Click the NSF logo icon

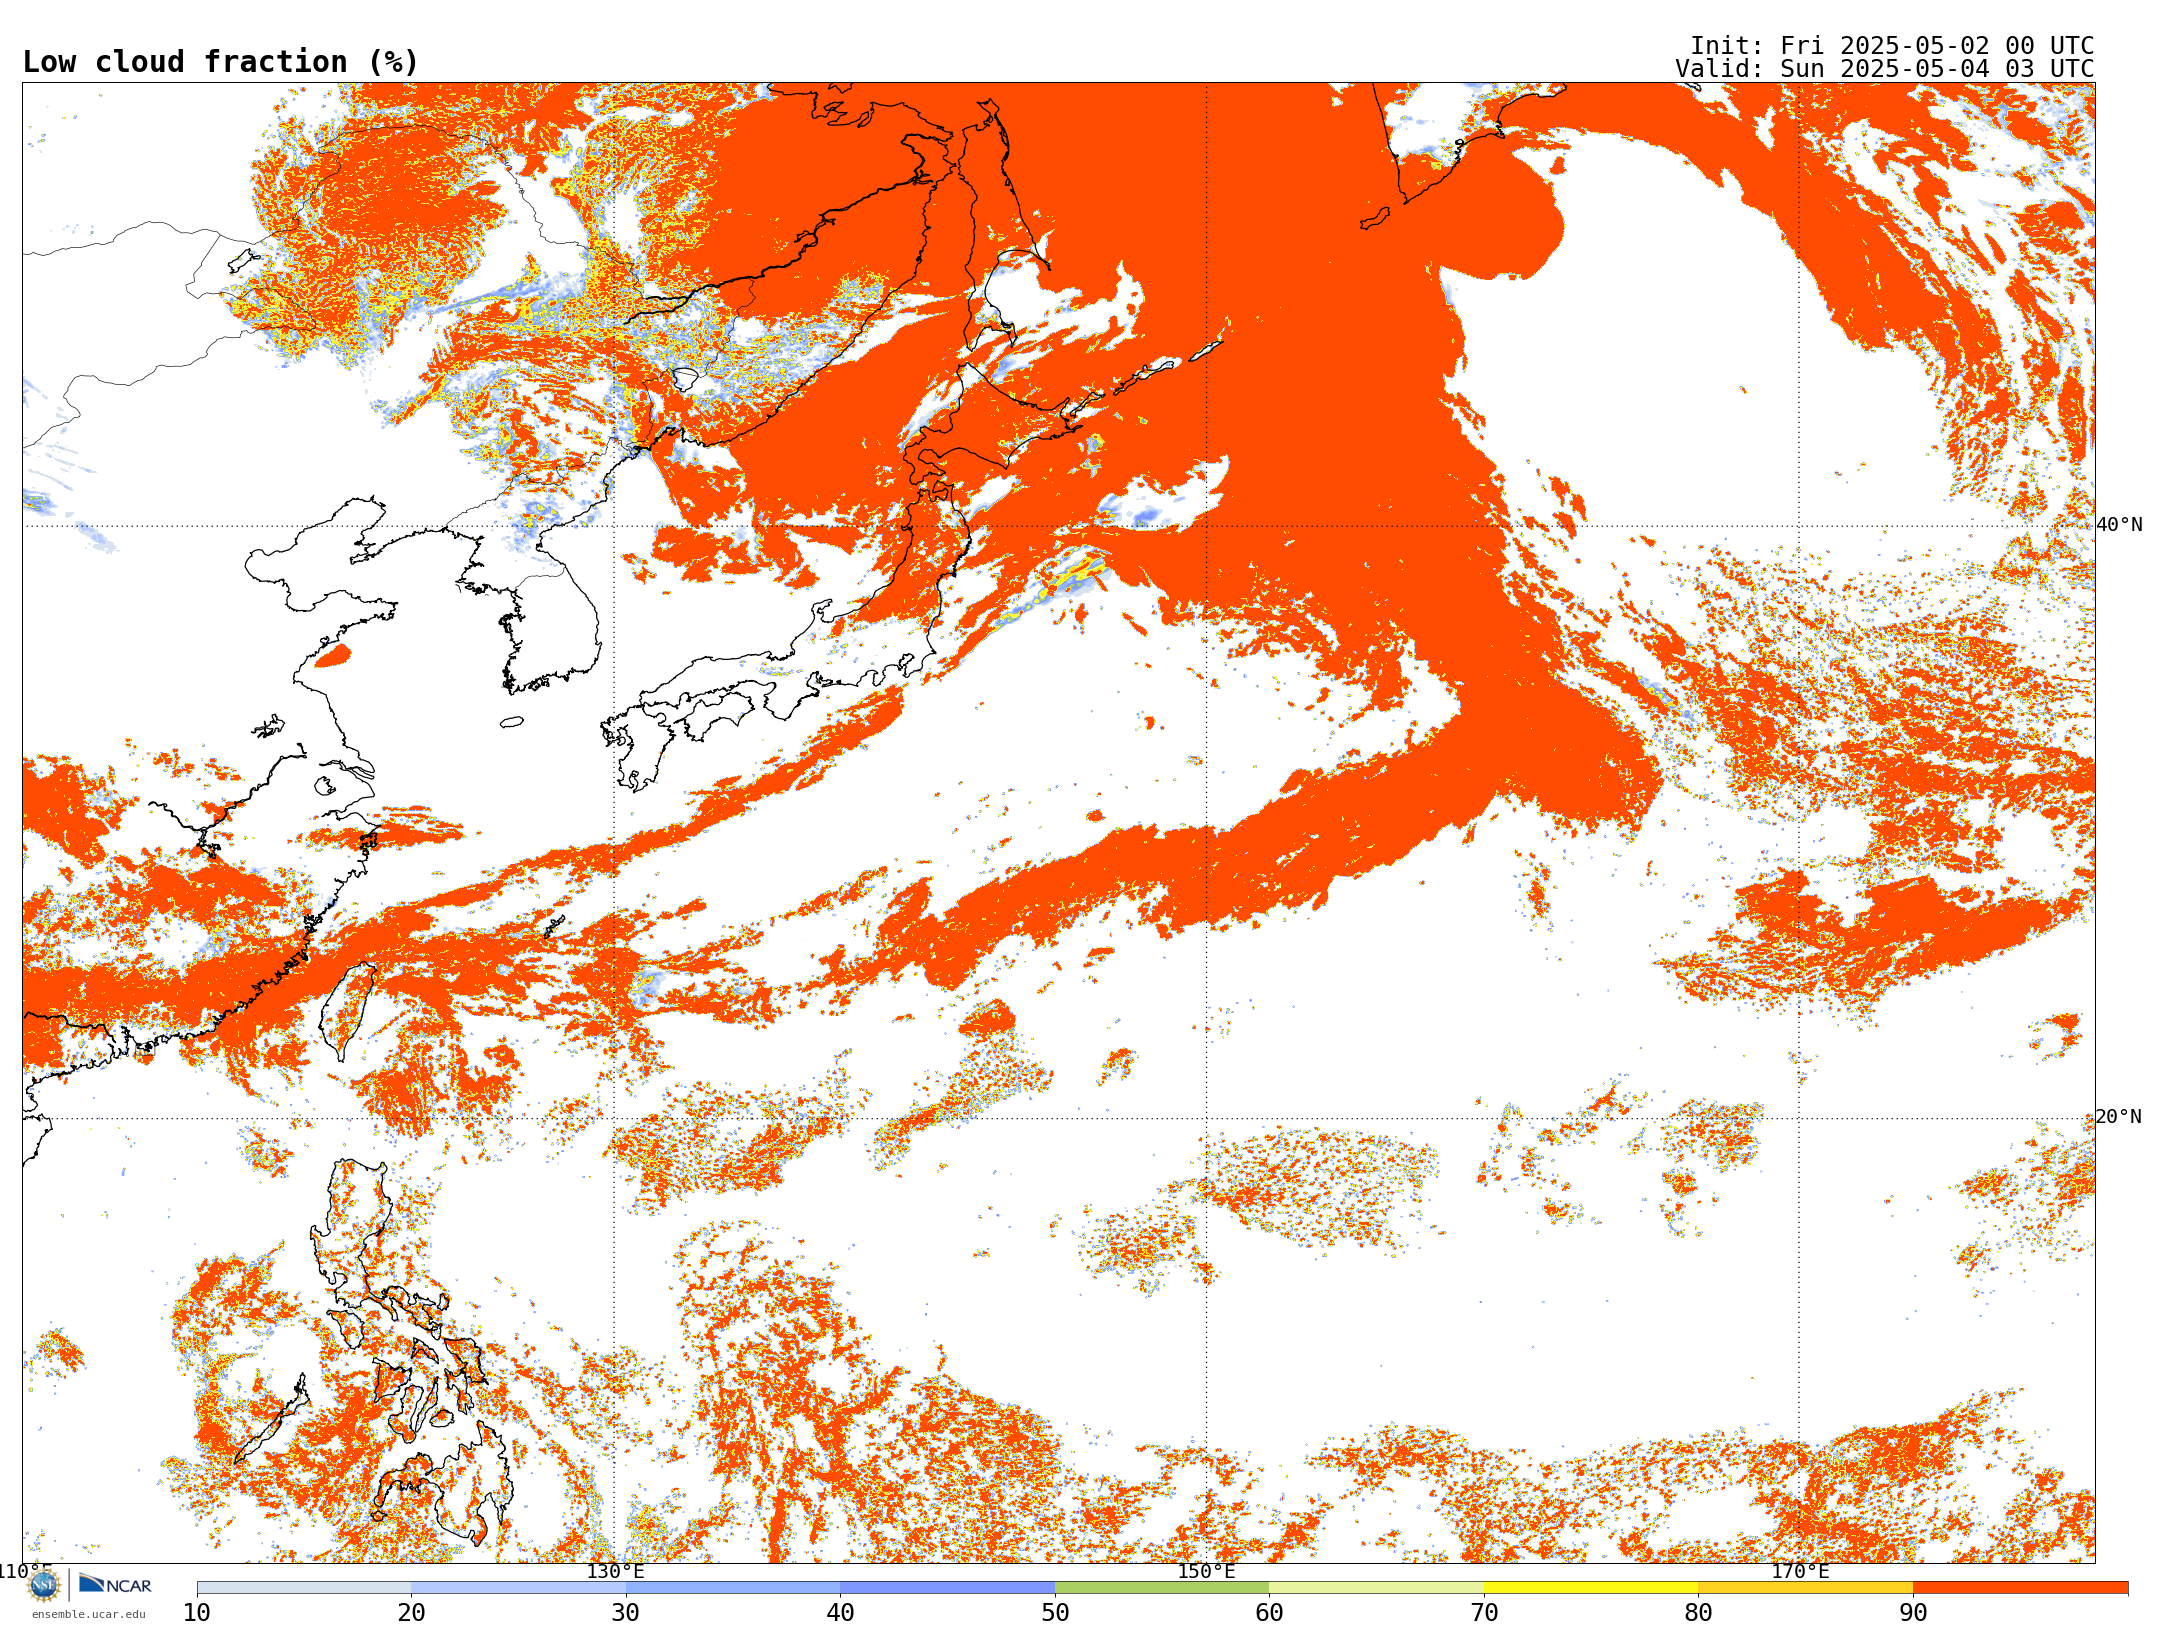point(43,1585)
